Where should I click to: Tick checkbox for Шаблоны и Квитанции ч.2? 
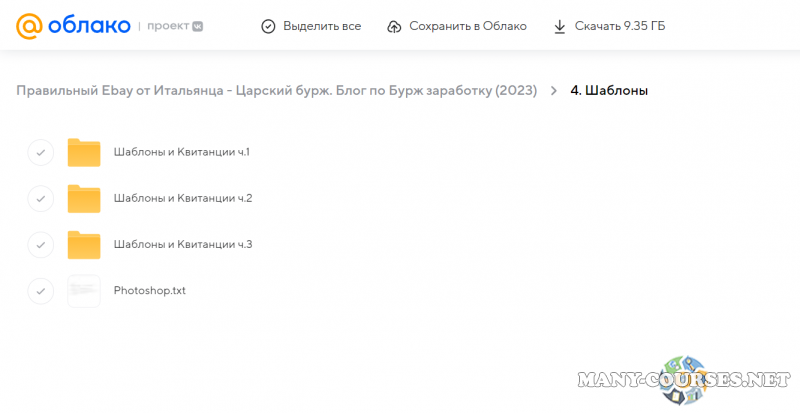point(40,198)
